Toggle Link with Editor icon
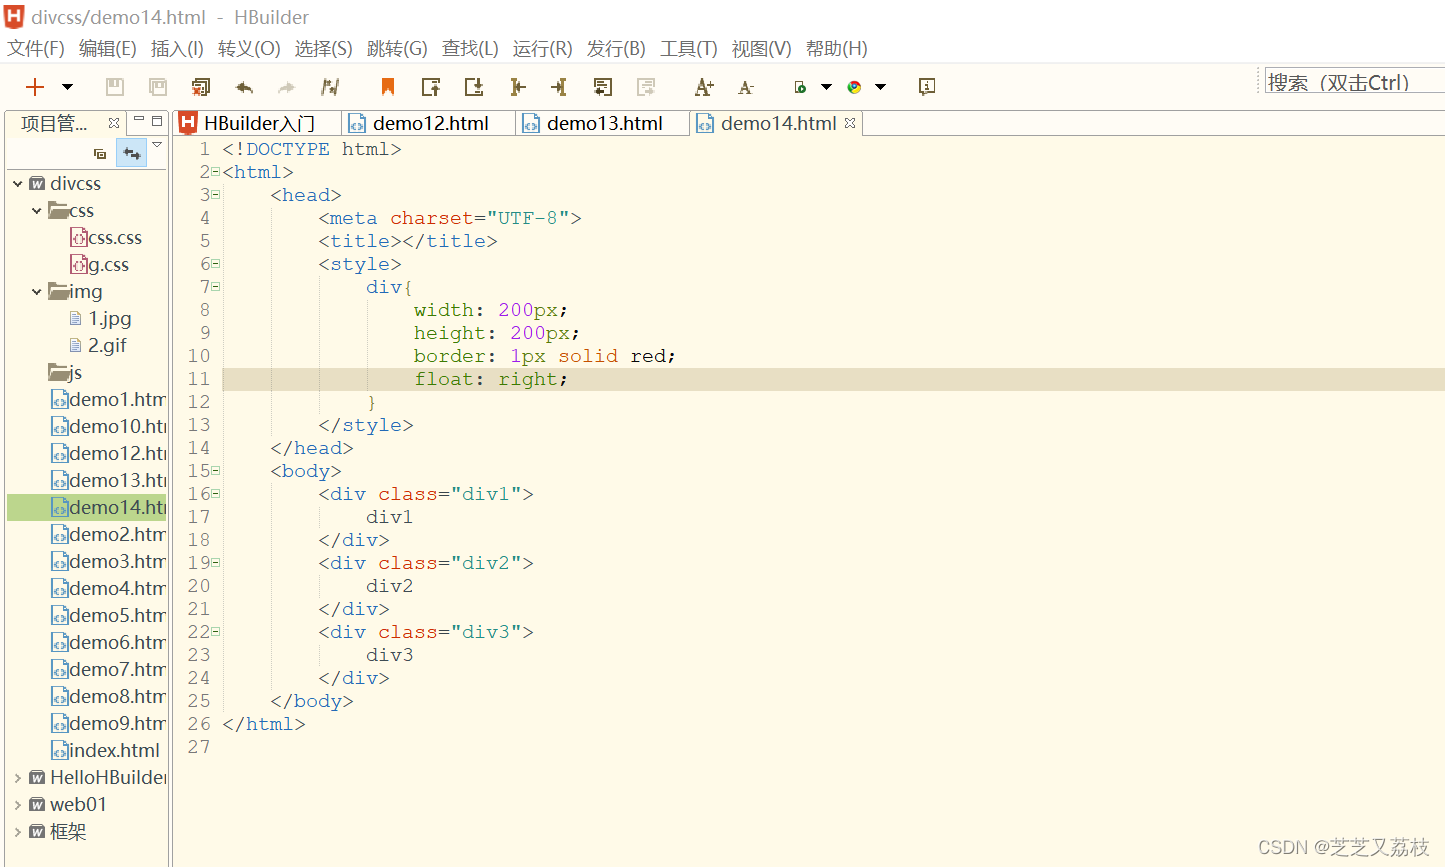This screenshot has width=1445, height=867. tap(132, 154)
